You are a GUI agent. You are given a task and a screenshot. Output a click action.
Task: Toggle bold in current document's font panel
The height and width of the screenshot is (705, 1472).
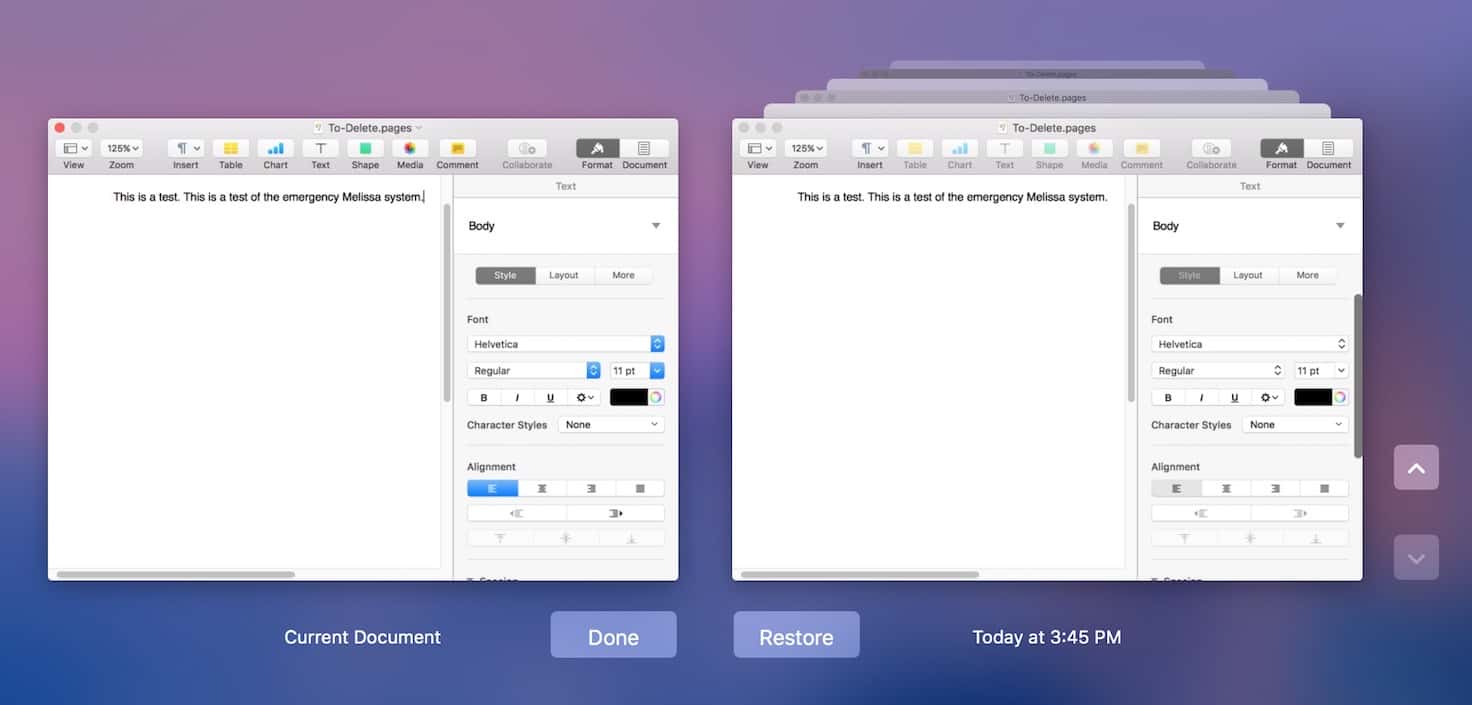pyautogui.click(x=484, y=398)
